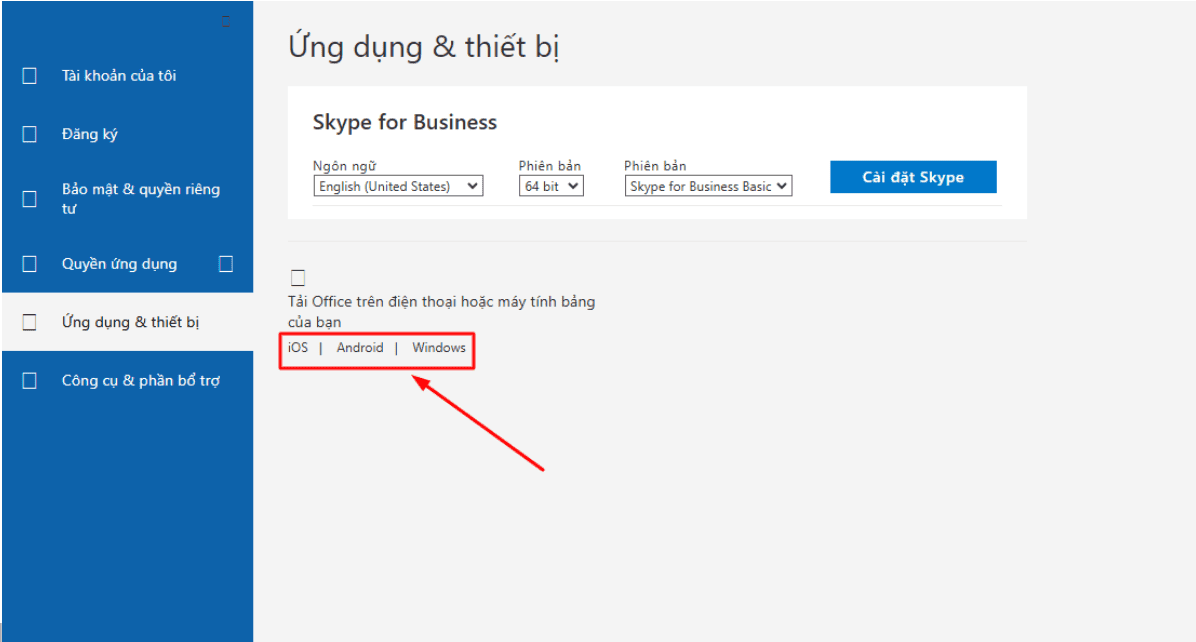This screenshot has height=642, width=1196.
Task: Open Tài khoản của tôi in sidebar
Action: click(119, 75)
